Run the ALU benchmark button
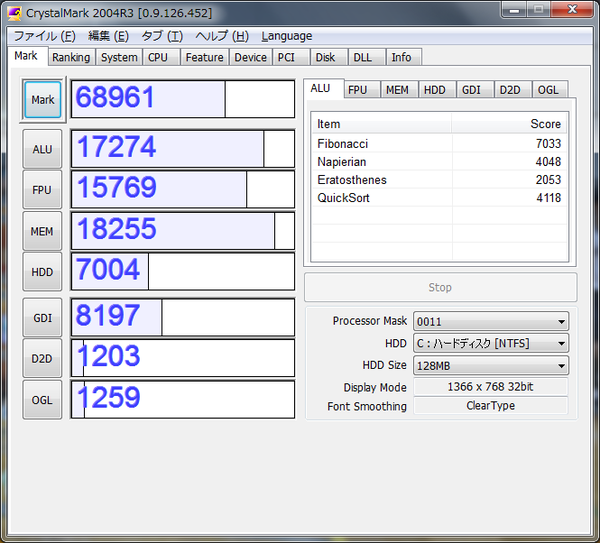Image resolution: width=600 pixels, height=543 pixels. (x=42, y=149)
